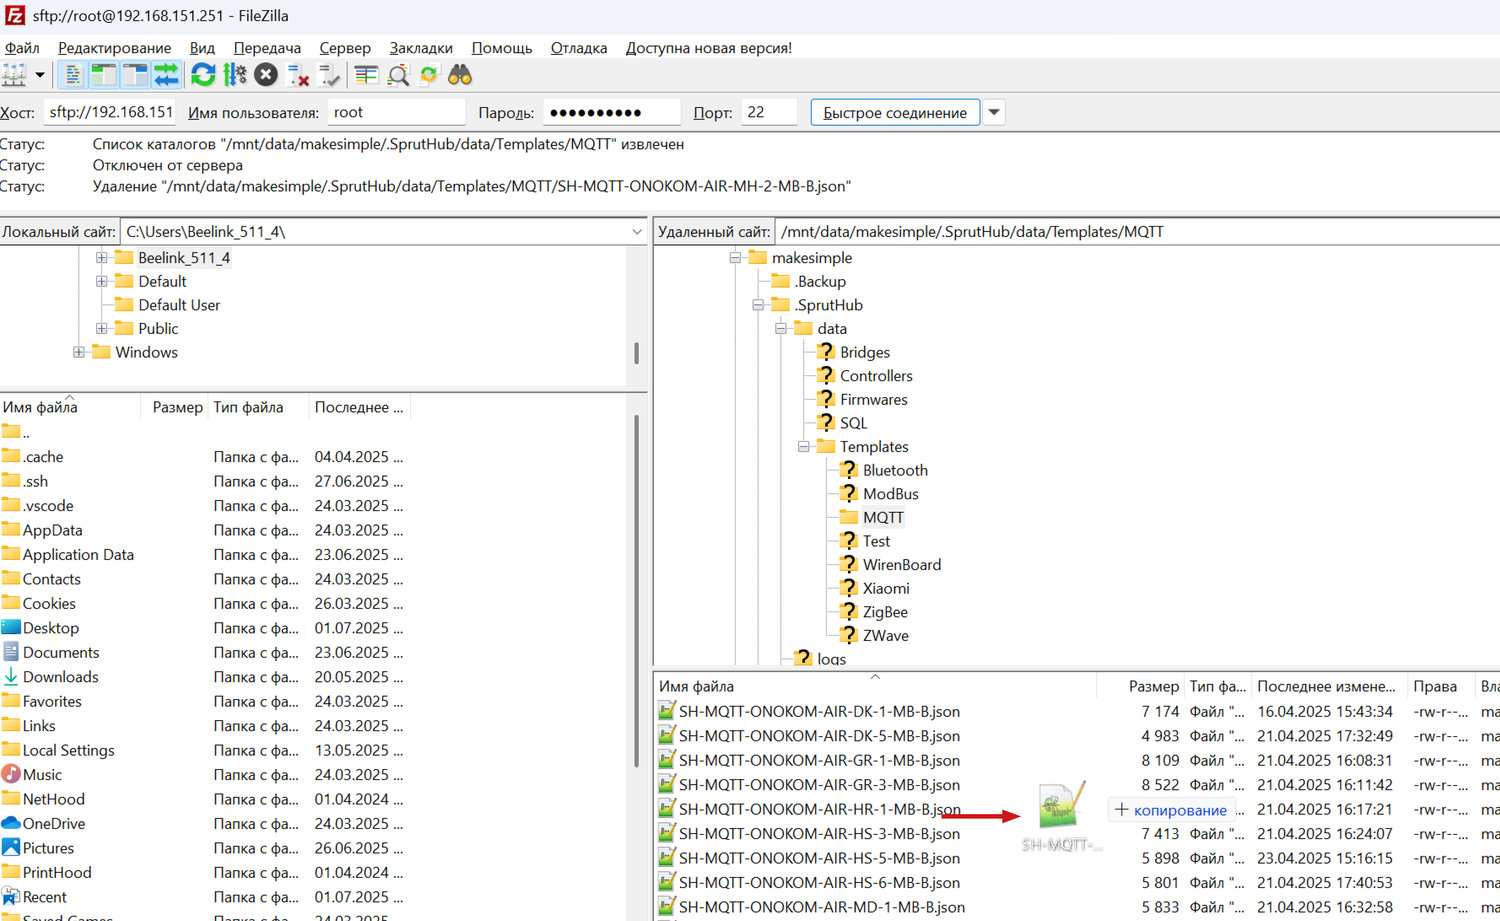Open the Site Manager dropdown arrow
1500x921 pixels.
[40, 75]
